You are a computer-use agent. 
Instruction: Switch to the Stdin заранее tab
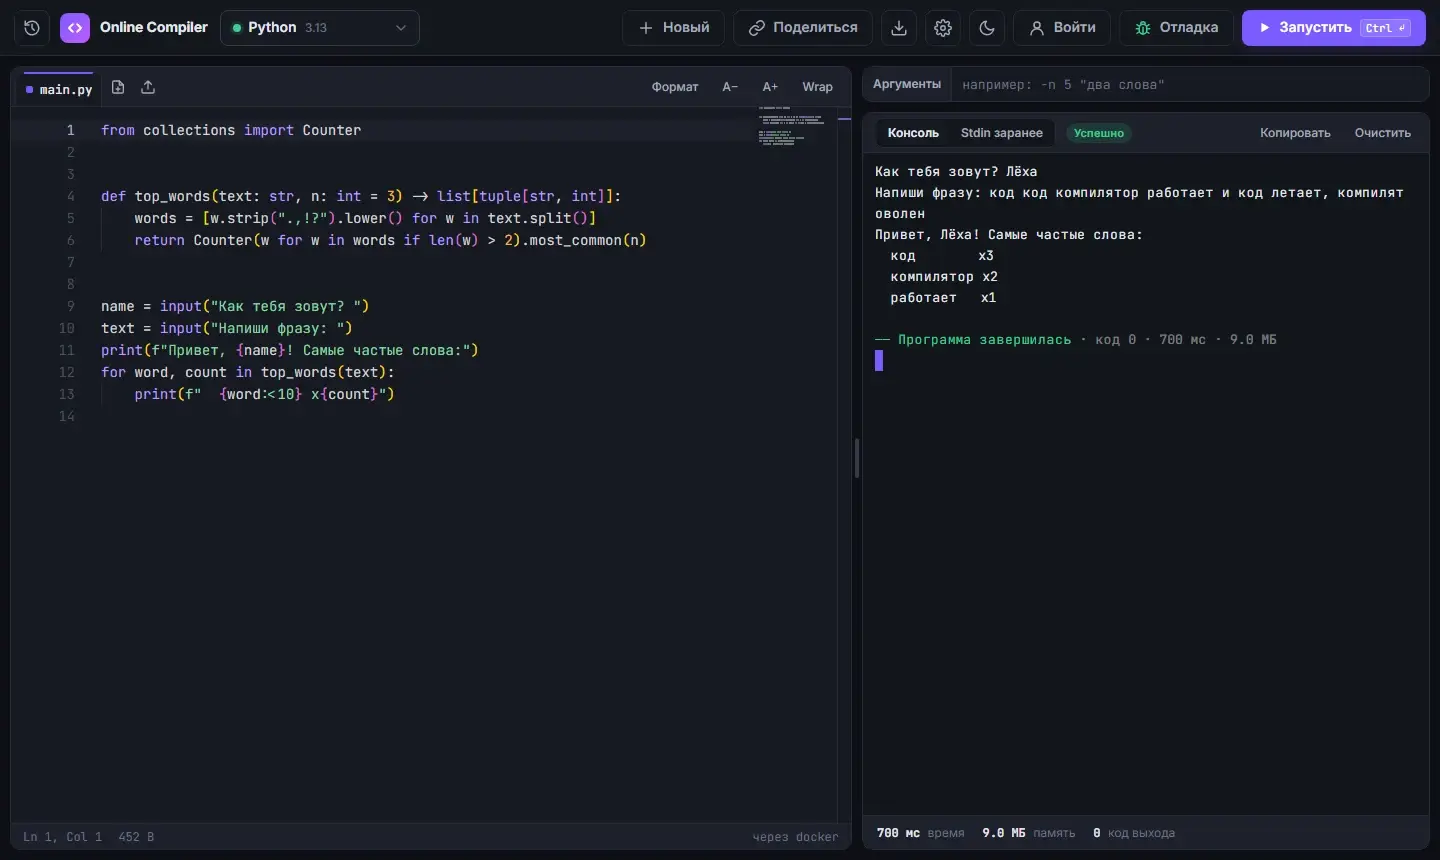point(1002,133)
